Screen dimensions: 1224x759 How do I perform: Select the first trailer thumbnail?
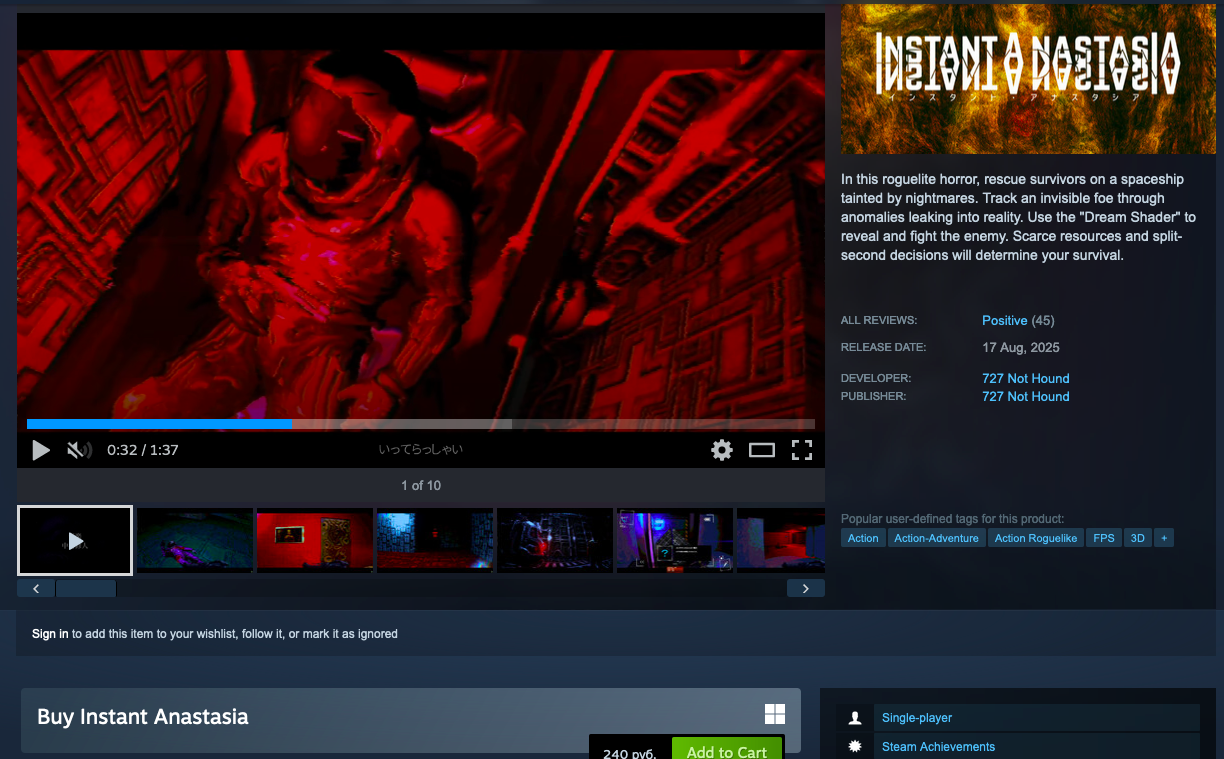75,540
